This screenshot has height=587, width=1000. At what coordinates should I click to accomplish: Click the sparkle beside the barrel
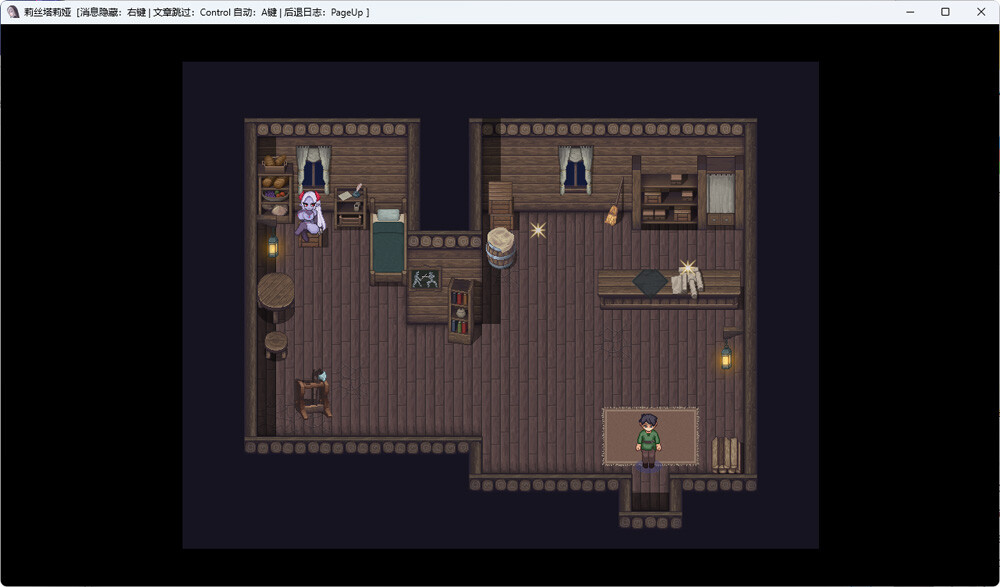point(538,230)
